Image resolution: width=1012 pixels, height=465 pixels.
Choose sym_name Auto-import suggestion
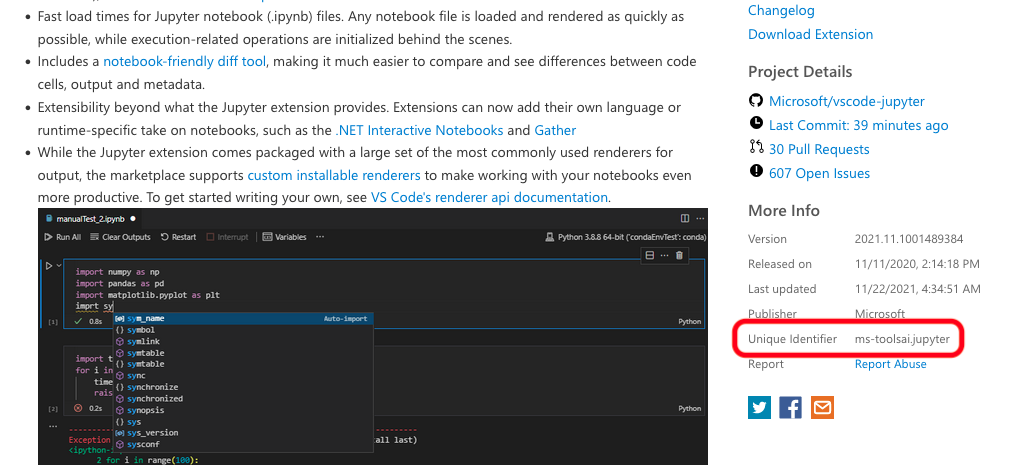tap(243, 318)
